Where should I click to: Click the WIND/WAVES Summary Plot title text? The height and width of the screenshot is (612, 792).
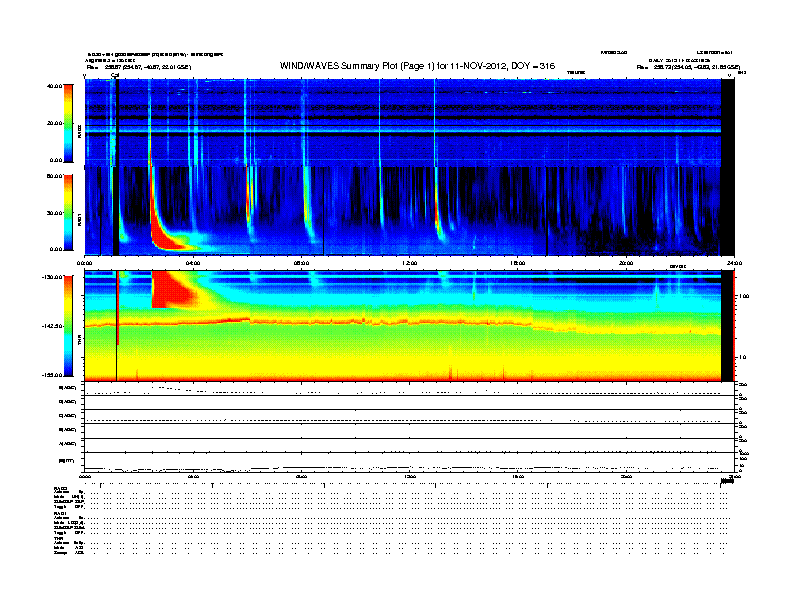click(417, 66)
